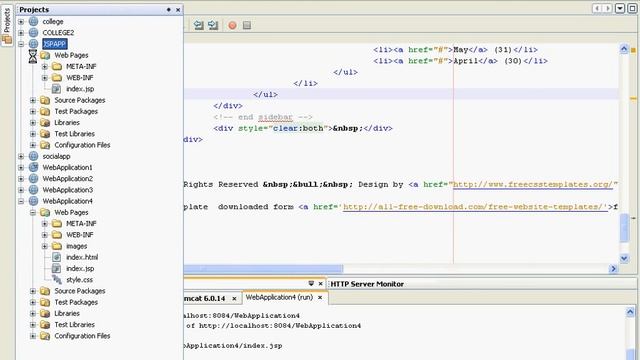Minimize the output panel with arrow button
Image resolution: width=640 pixels, height=360 pixels.
coord(311,283)
